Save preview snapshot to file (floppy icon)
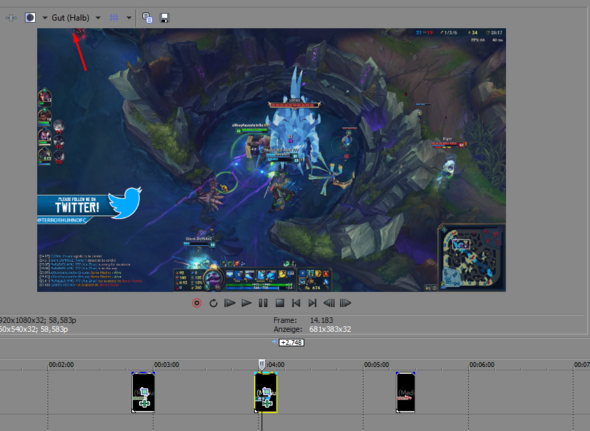Image resolution: width=590 pixels, height=431 pixels. [x=164, y=18]
